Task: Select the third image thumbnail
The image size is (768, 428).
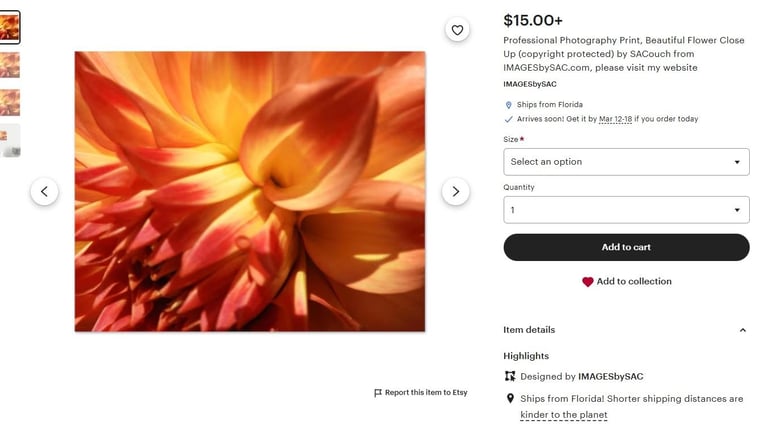Action: [x=10, y=103]
